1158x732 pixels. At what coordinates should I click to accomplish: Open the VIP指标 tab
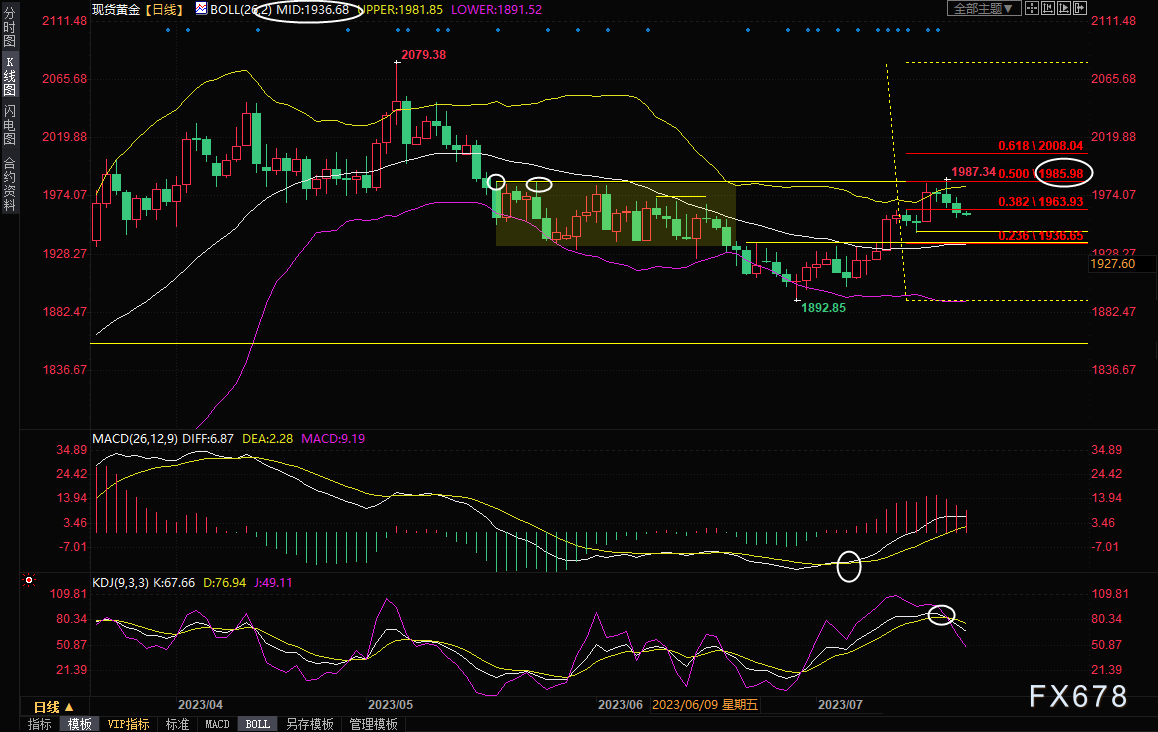(128, 724)
